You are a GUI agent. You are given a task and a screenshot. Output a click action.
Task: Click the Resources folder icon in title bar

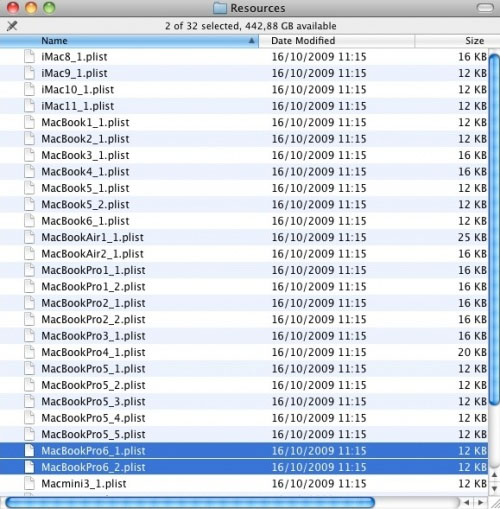click(220, 8)
